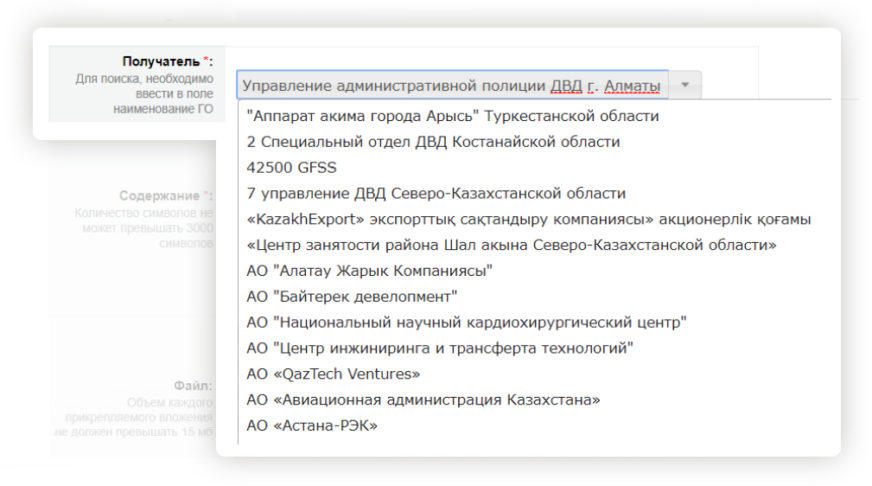
Task: Choose Центр занятости района Шал акына
Action: (x=511, y=245)
